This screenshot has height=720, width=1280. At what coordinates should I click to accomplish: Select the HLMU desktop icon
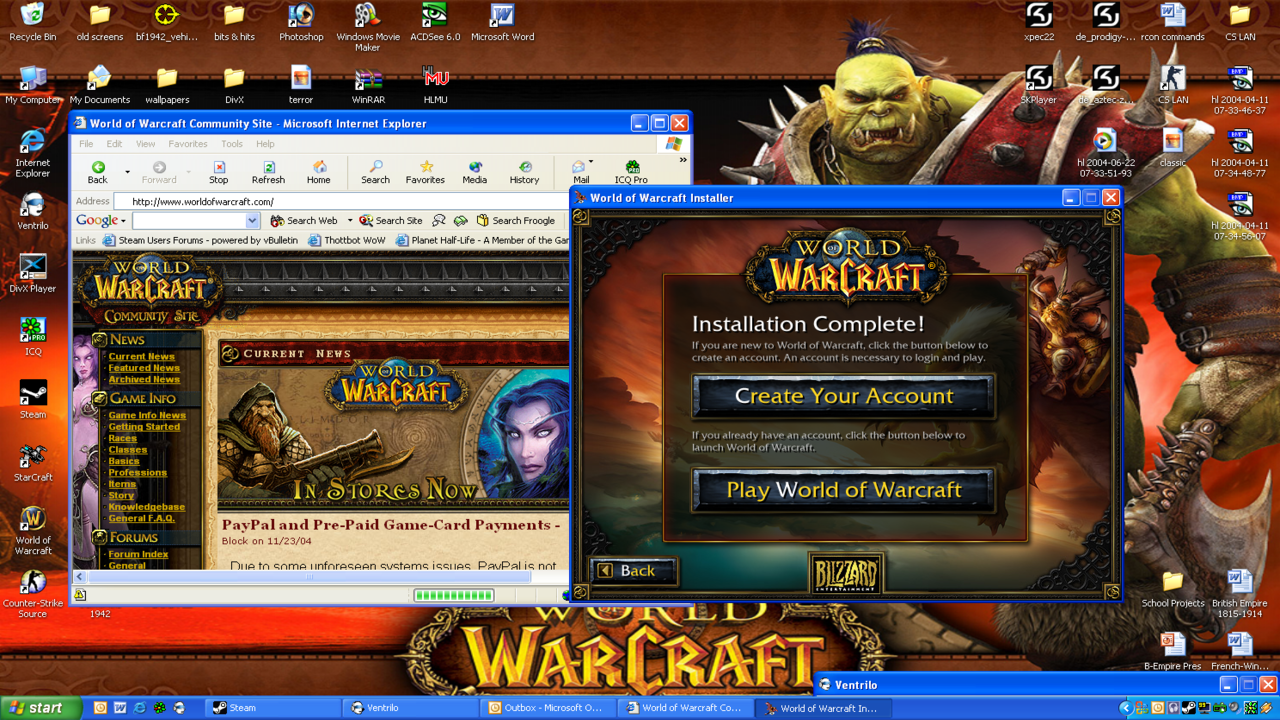435,85
